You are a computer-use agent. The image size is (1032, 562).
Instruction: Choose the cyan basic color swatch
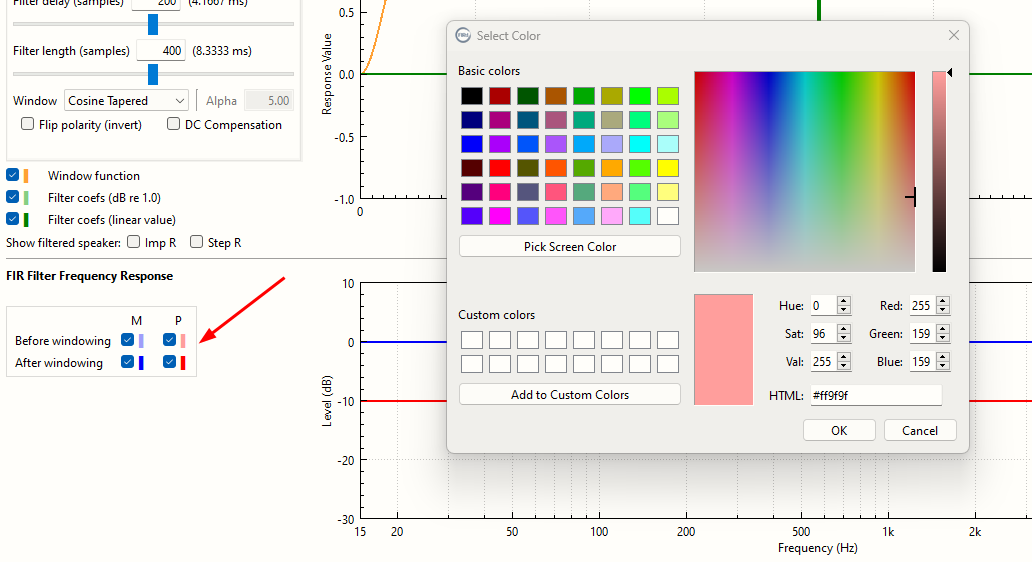639,144
